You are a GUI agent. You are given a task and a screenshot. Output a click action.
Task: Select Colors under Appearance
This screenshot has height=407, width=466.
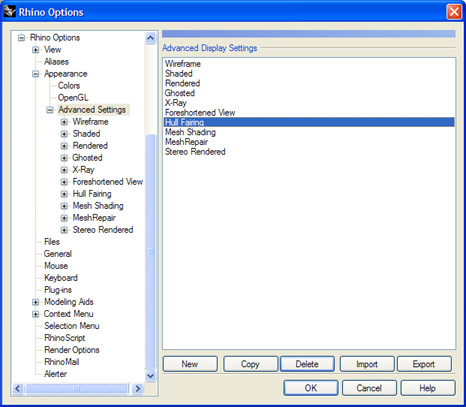[x=69, y=86]
